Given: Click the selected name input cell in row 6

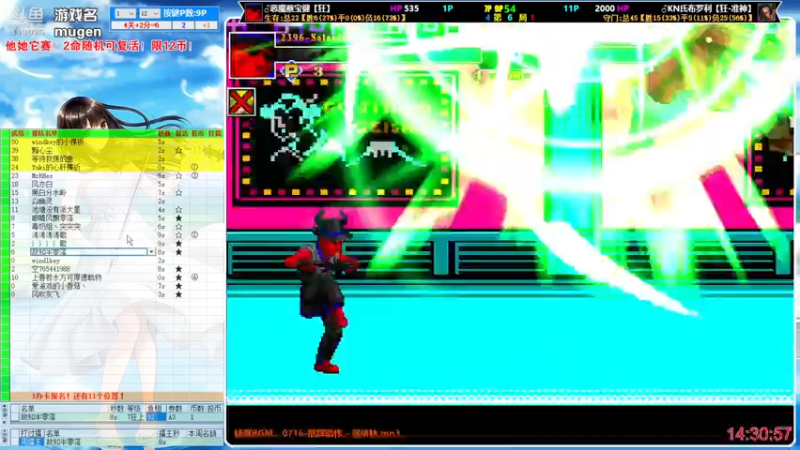Looking at the screenshot, I should click(89, 252).
